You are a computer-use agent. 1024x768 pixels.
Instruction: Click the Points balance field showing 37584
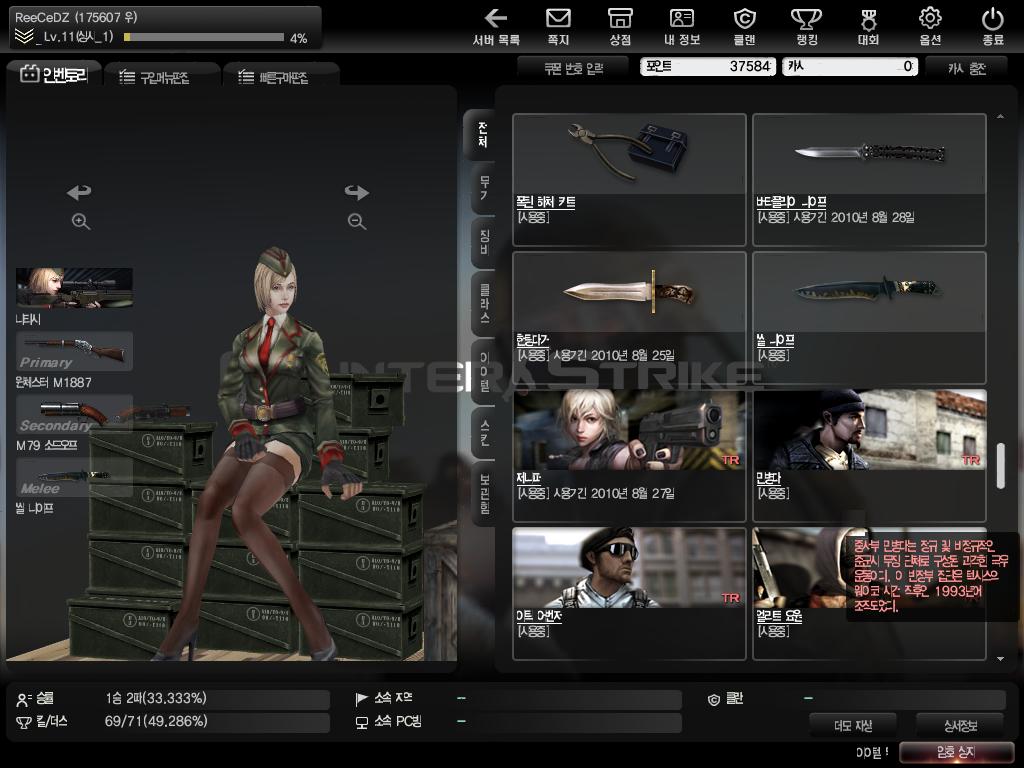point(707,67)
